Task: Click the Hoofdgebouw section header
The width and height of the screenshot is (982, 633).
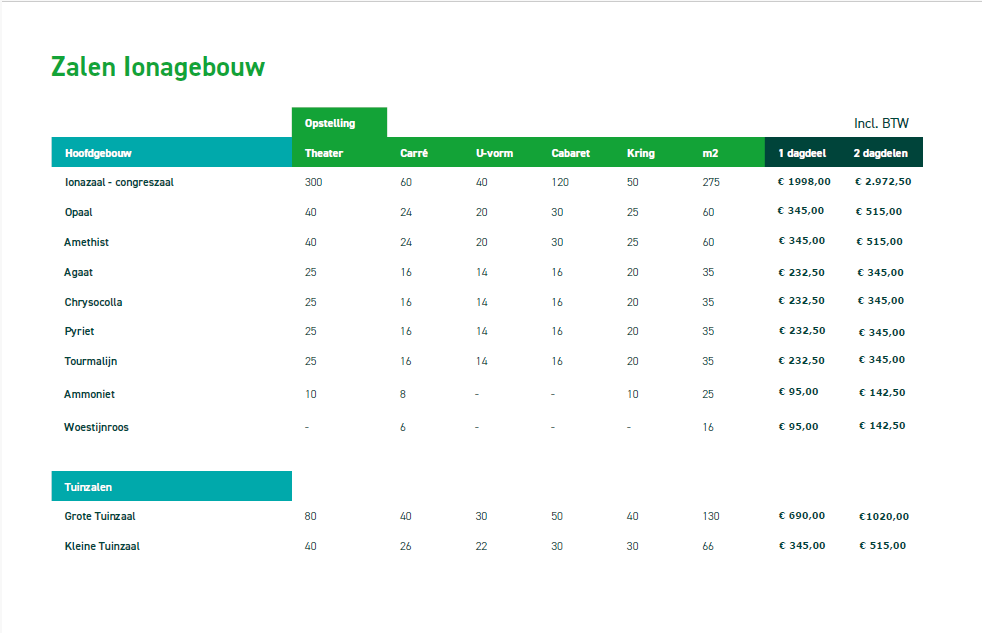Action: [98, 153]
